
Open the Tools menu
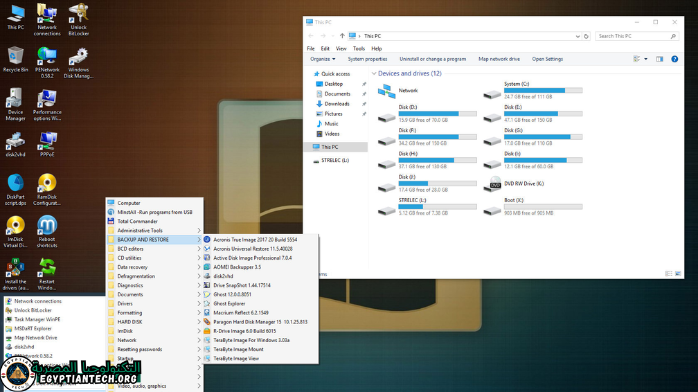[359, 48]
